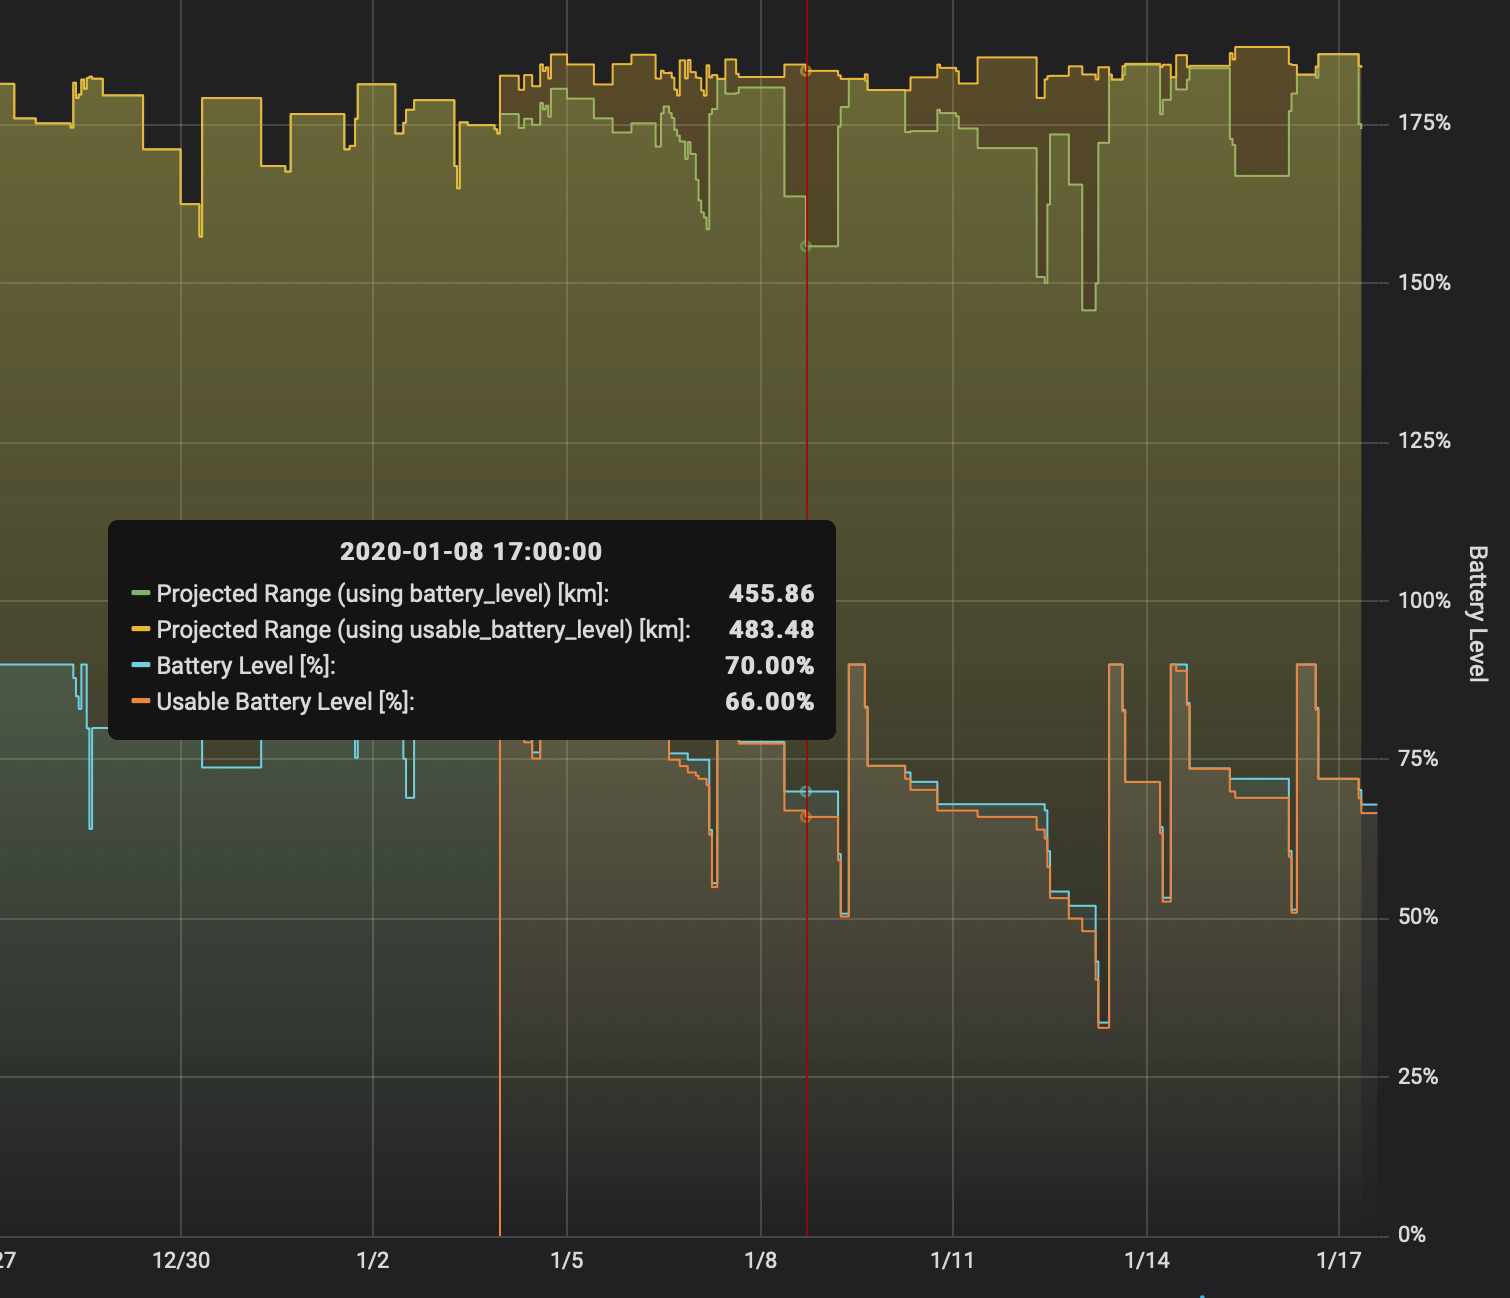The image size is (1510, 1298).
Task: Click the green series color marker in tooltip
Action: (x=140, y=593)
